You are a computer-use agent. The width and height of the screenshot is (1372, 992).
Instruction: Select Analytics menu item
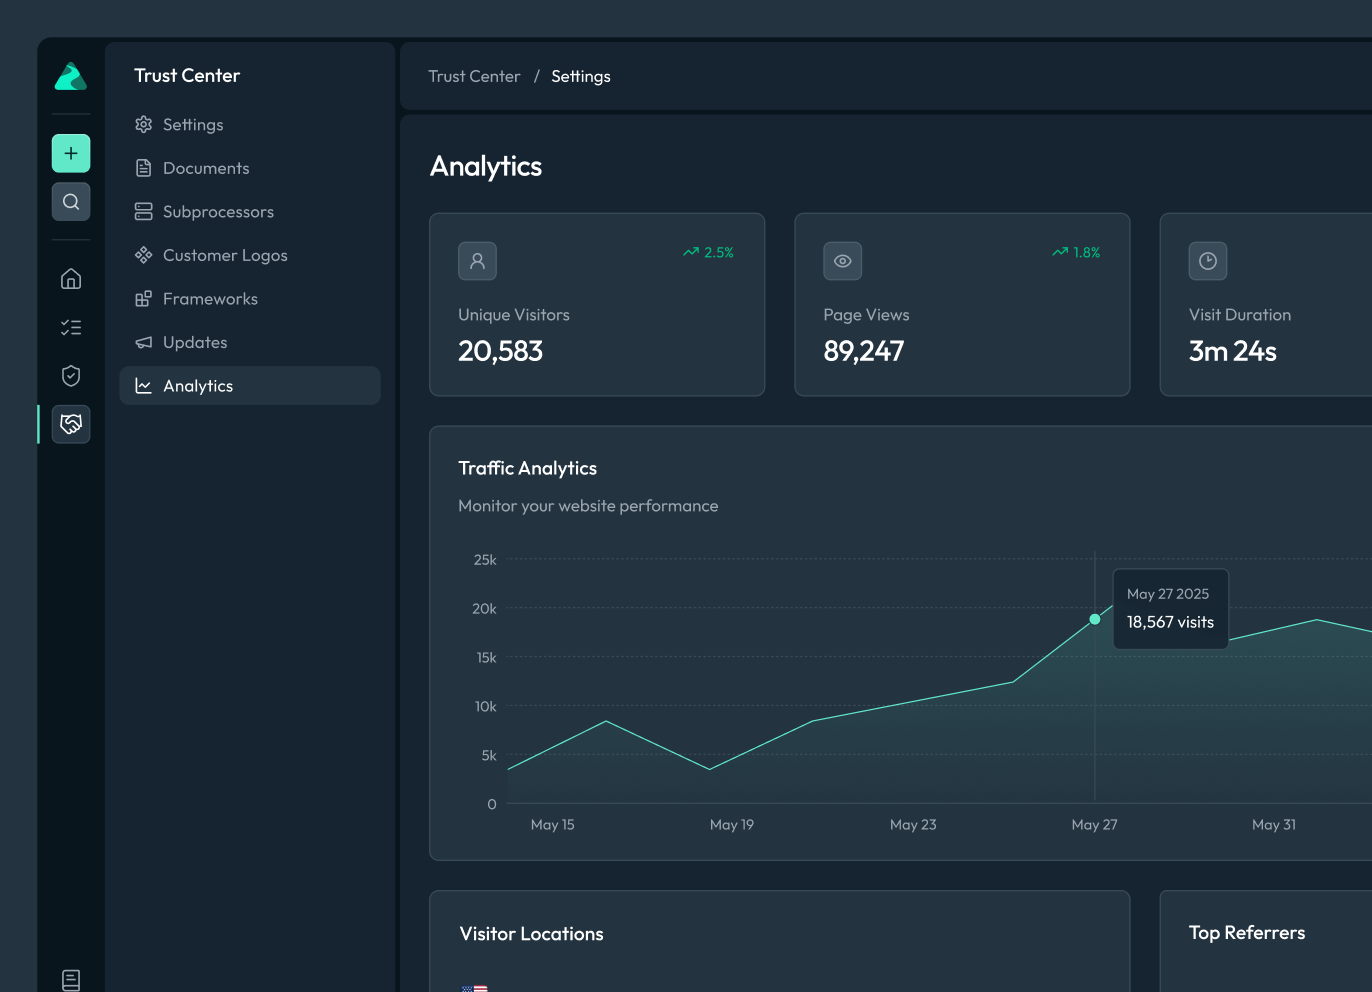coord(250,386)
